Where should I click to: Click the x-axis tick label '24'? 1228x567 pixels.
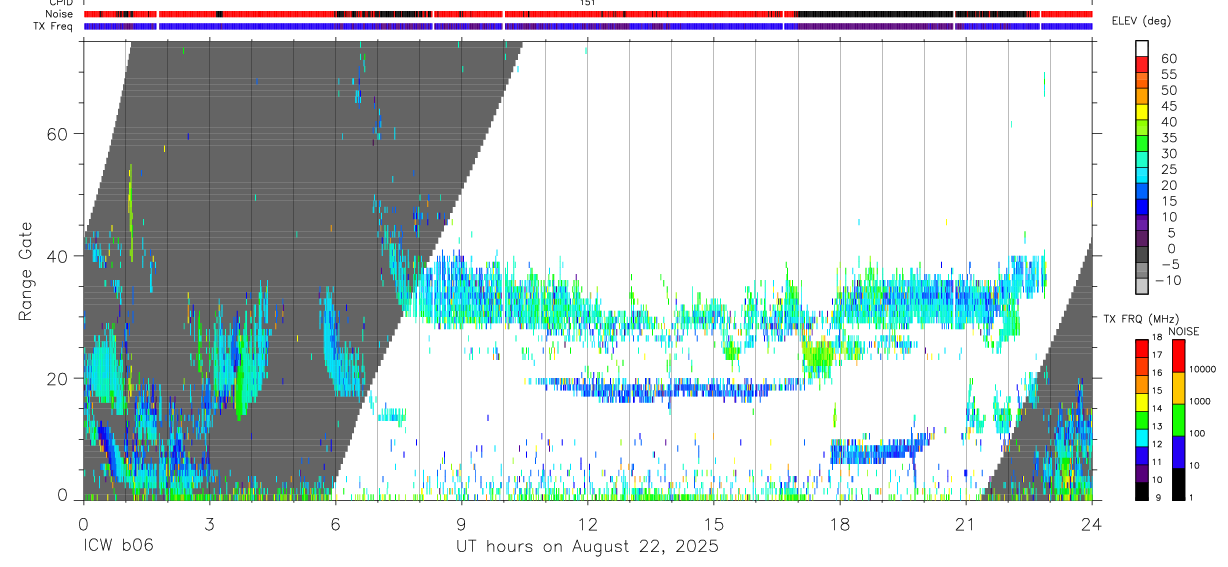click(1091, 523)
